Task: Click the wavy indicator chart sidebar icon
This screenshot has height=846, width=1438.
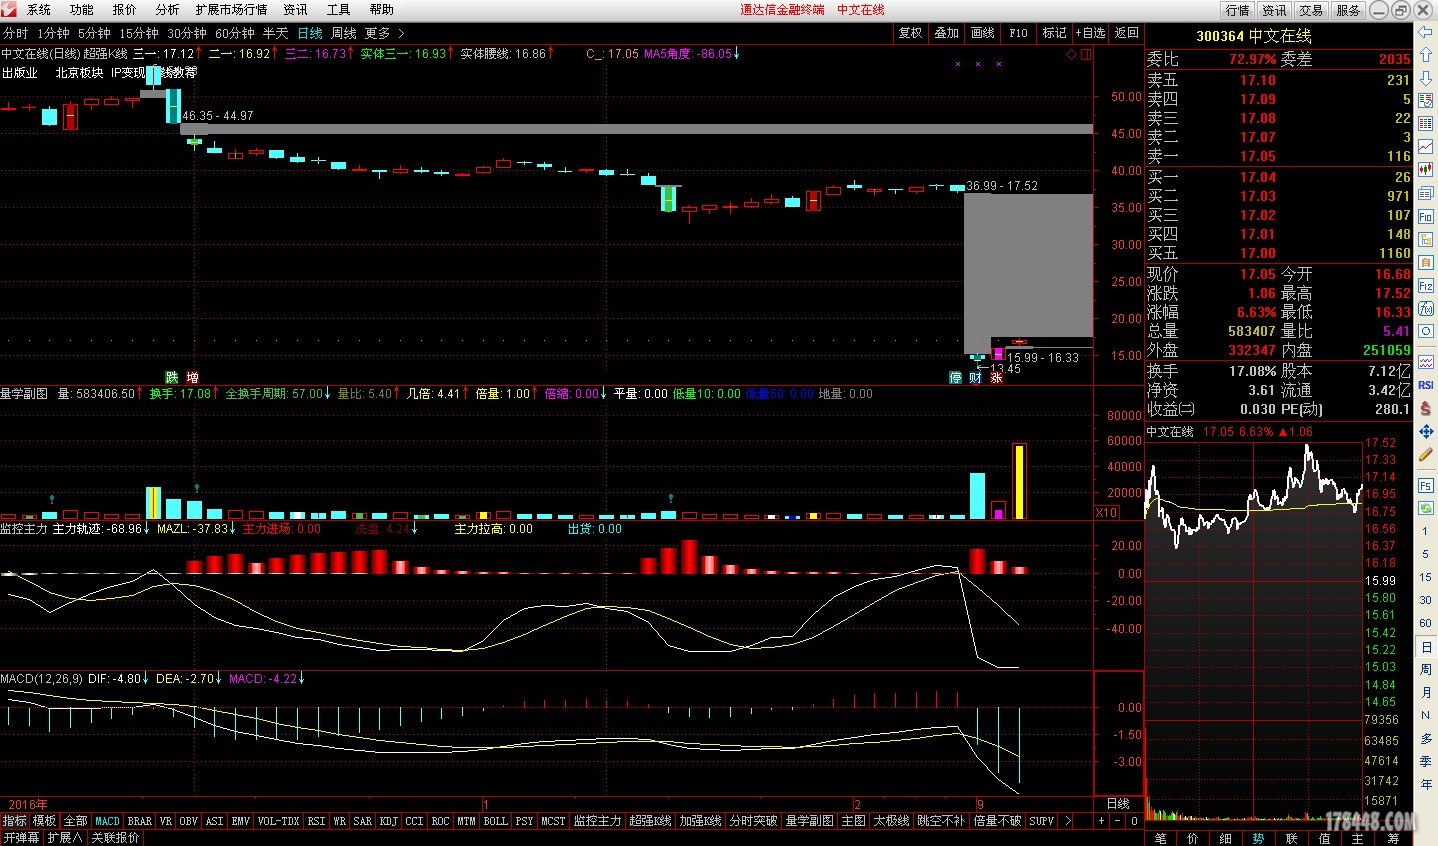Action: pos(1426,362)
